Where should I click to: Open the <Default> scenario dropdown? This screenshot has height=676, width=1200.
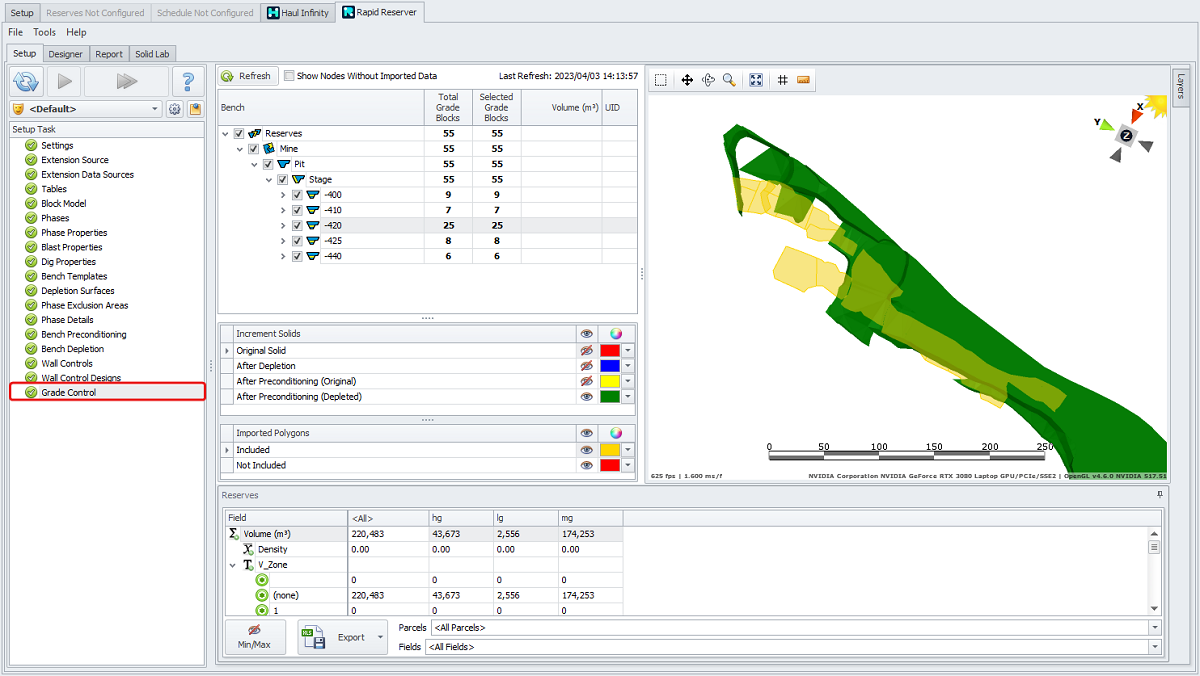coord(155,109)
